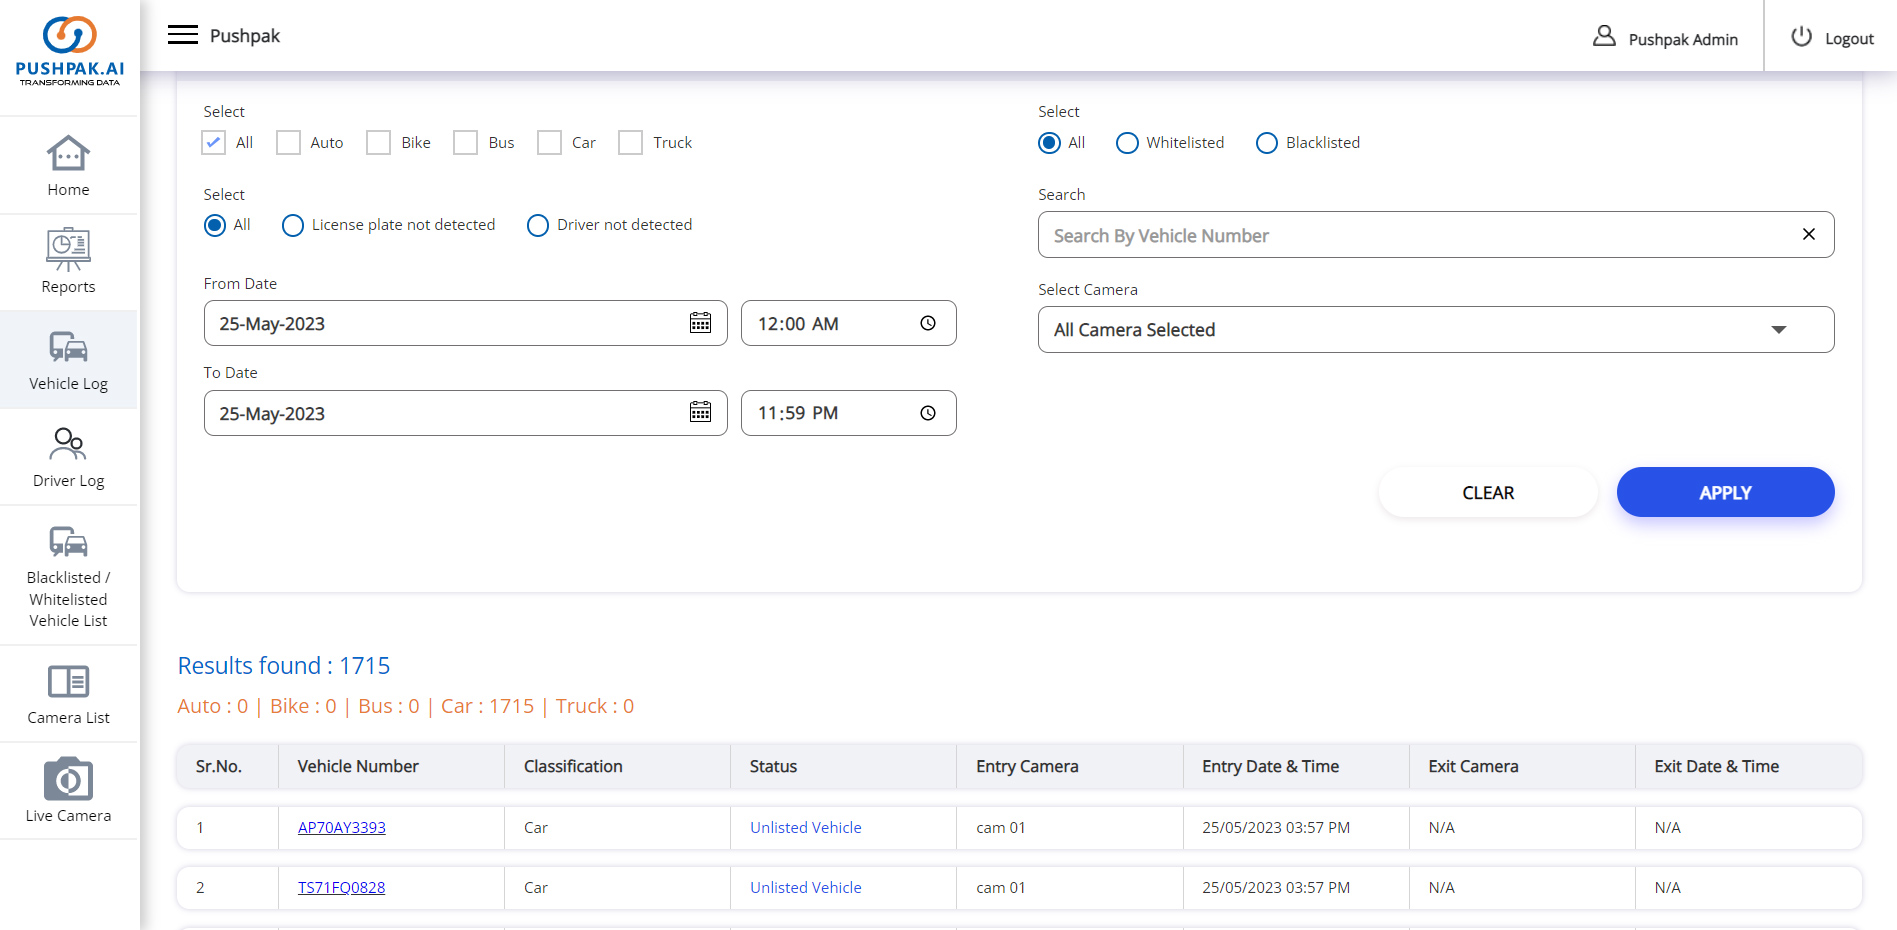Expand the All Camera Selected dropdown
The image size is (1897, 930).
coord(1778,330)
